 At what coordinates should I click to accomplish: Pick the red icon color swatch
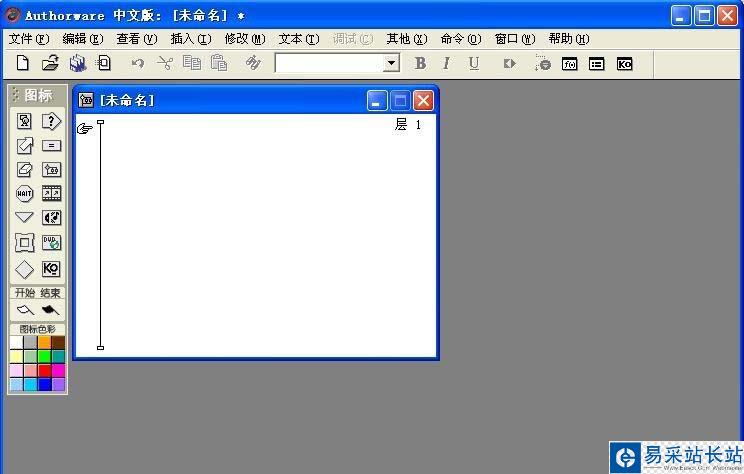tap(45, 370)
